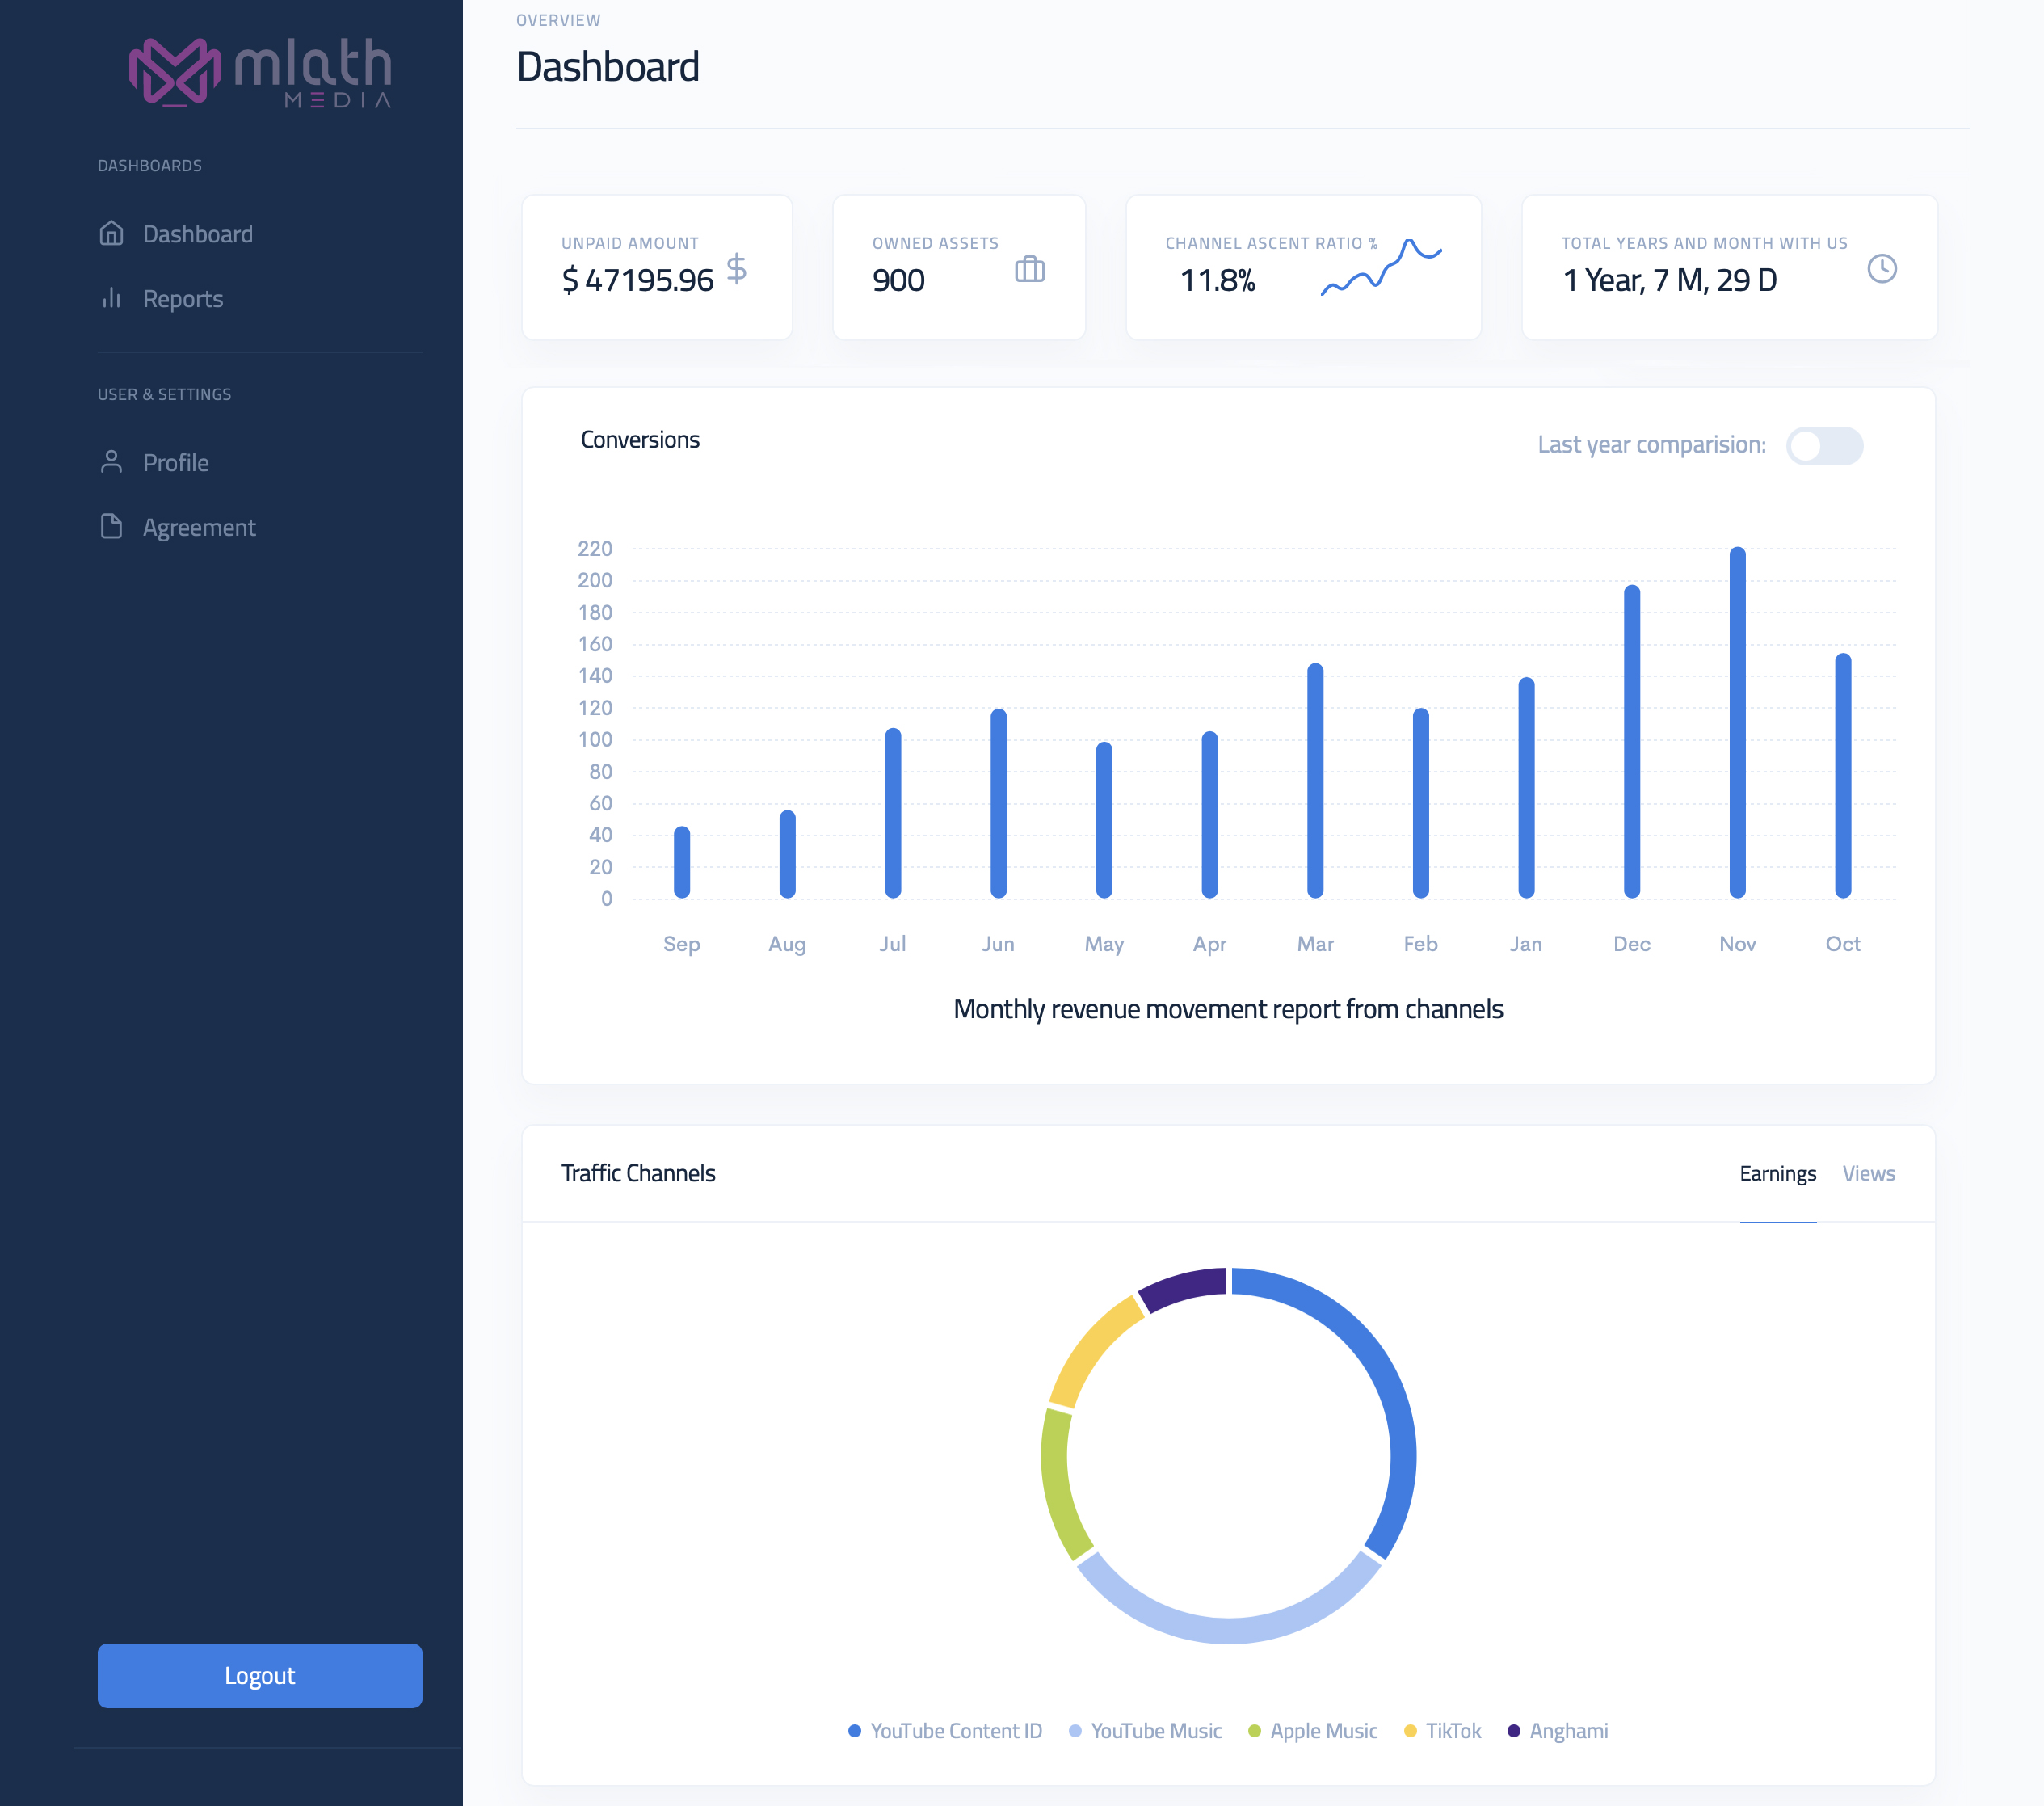2044x1806 pixels.
Task: Open Dashboard from the sidebar
Action: coord(197,233)
